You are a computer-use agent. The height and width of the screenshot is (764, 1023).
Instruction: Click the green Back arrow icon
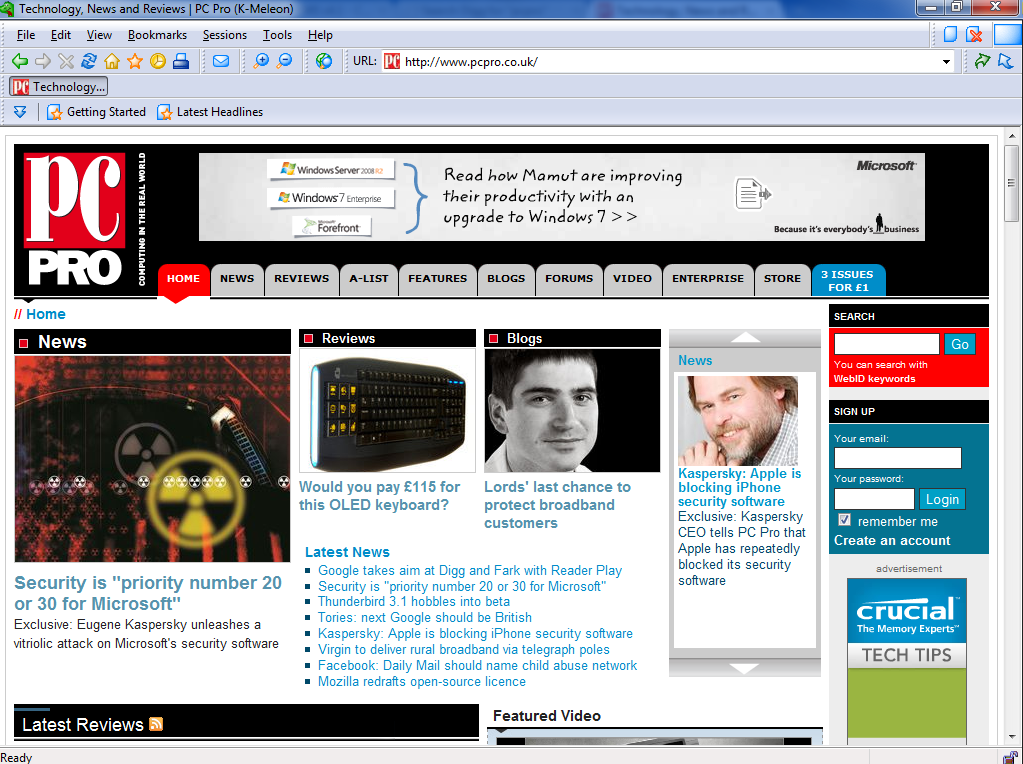(x=20, y=61)
